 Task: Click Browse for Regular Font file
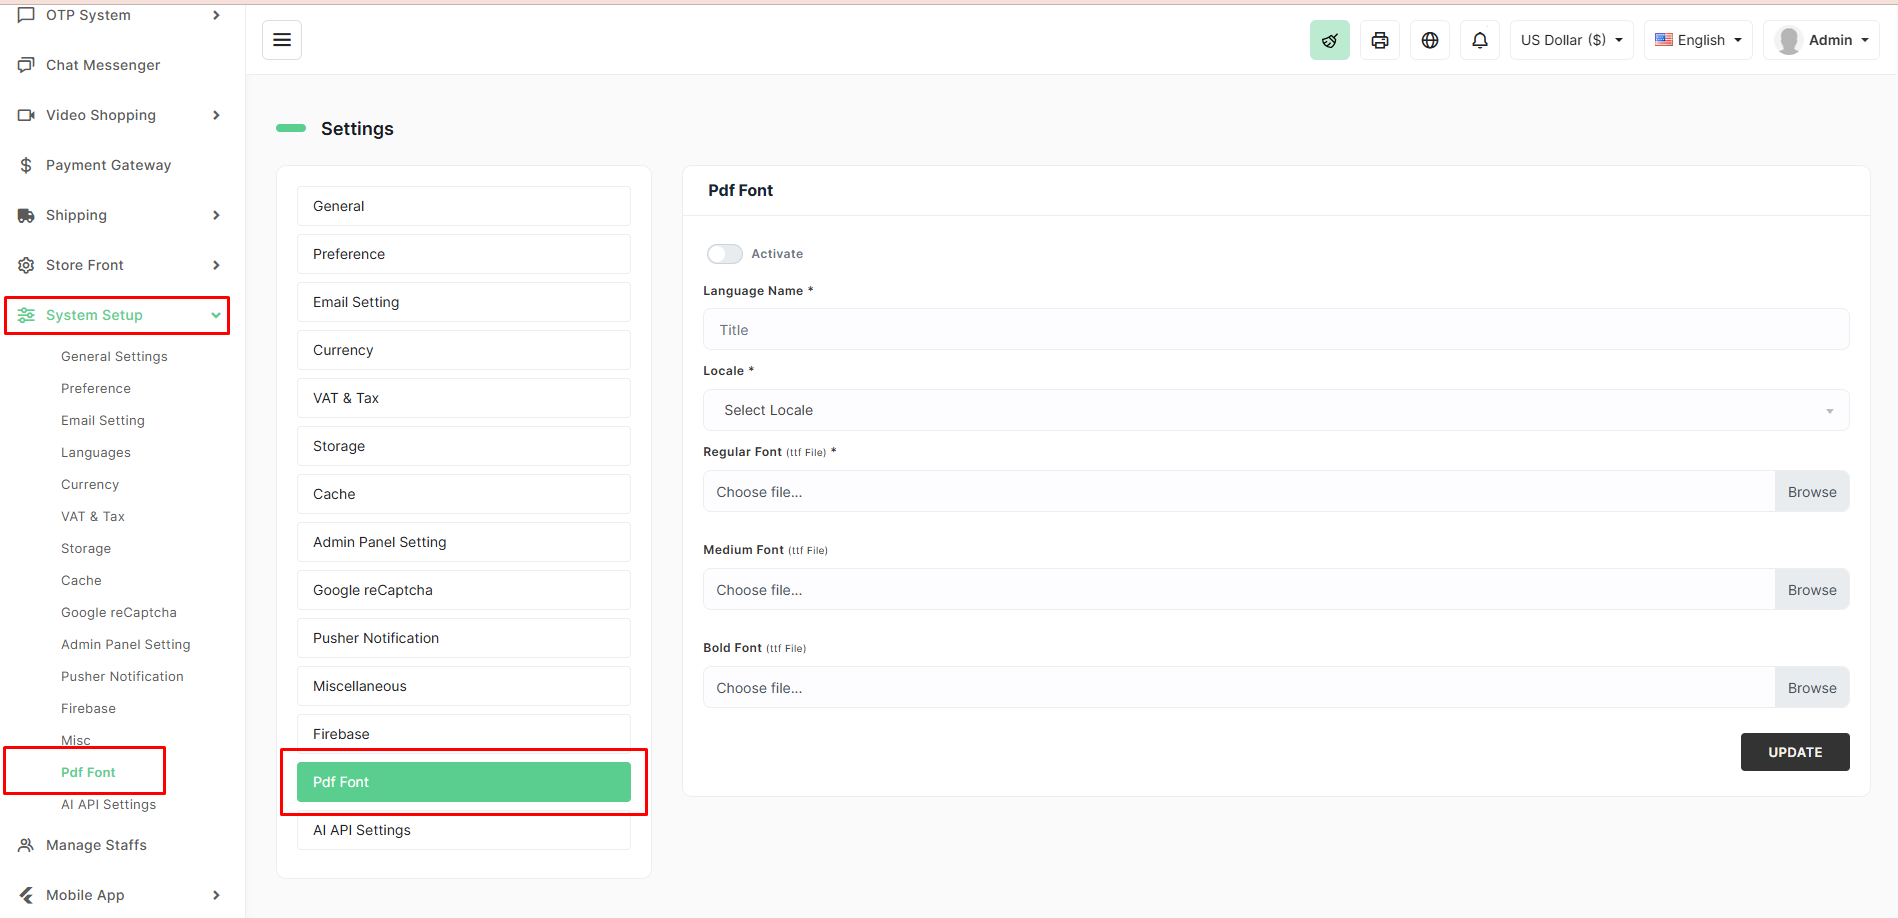click(1811, 492)
